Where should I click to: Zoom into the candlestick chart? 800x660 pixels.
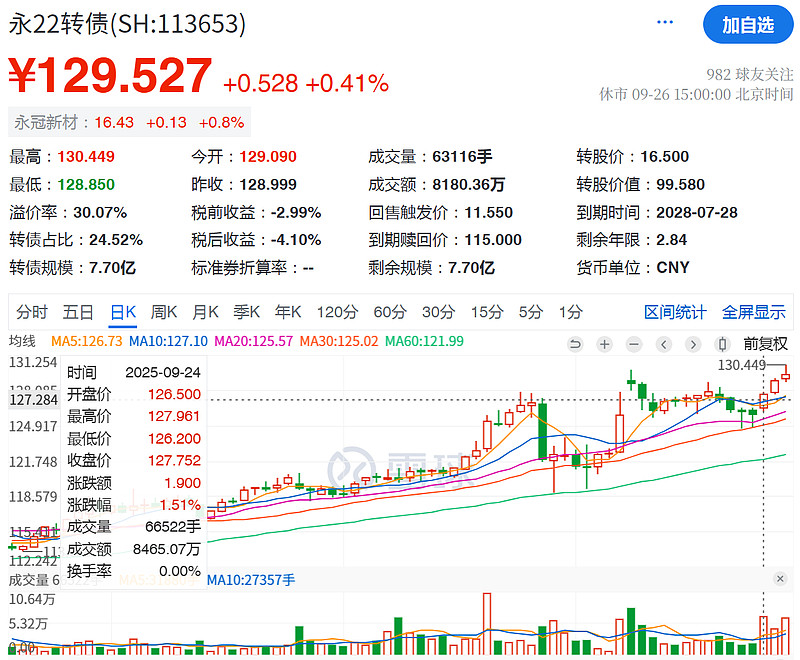pyautogui.click(x=604, y=344)
